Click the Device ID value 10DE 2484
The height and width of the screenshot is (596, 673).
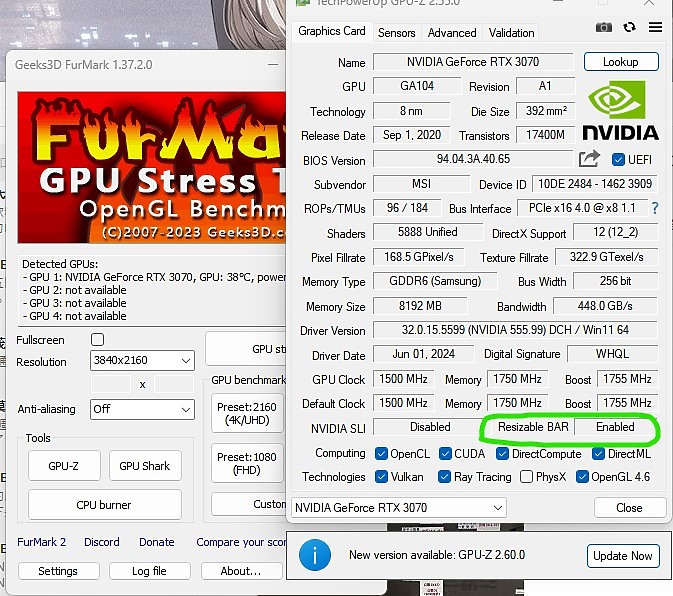coord(595,184)
